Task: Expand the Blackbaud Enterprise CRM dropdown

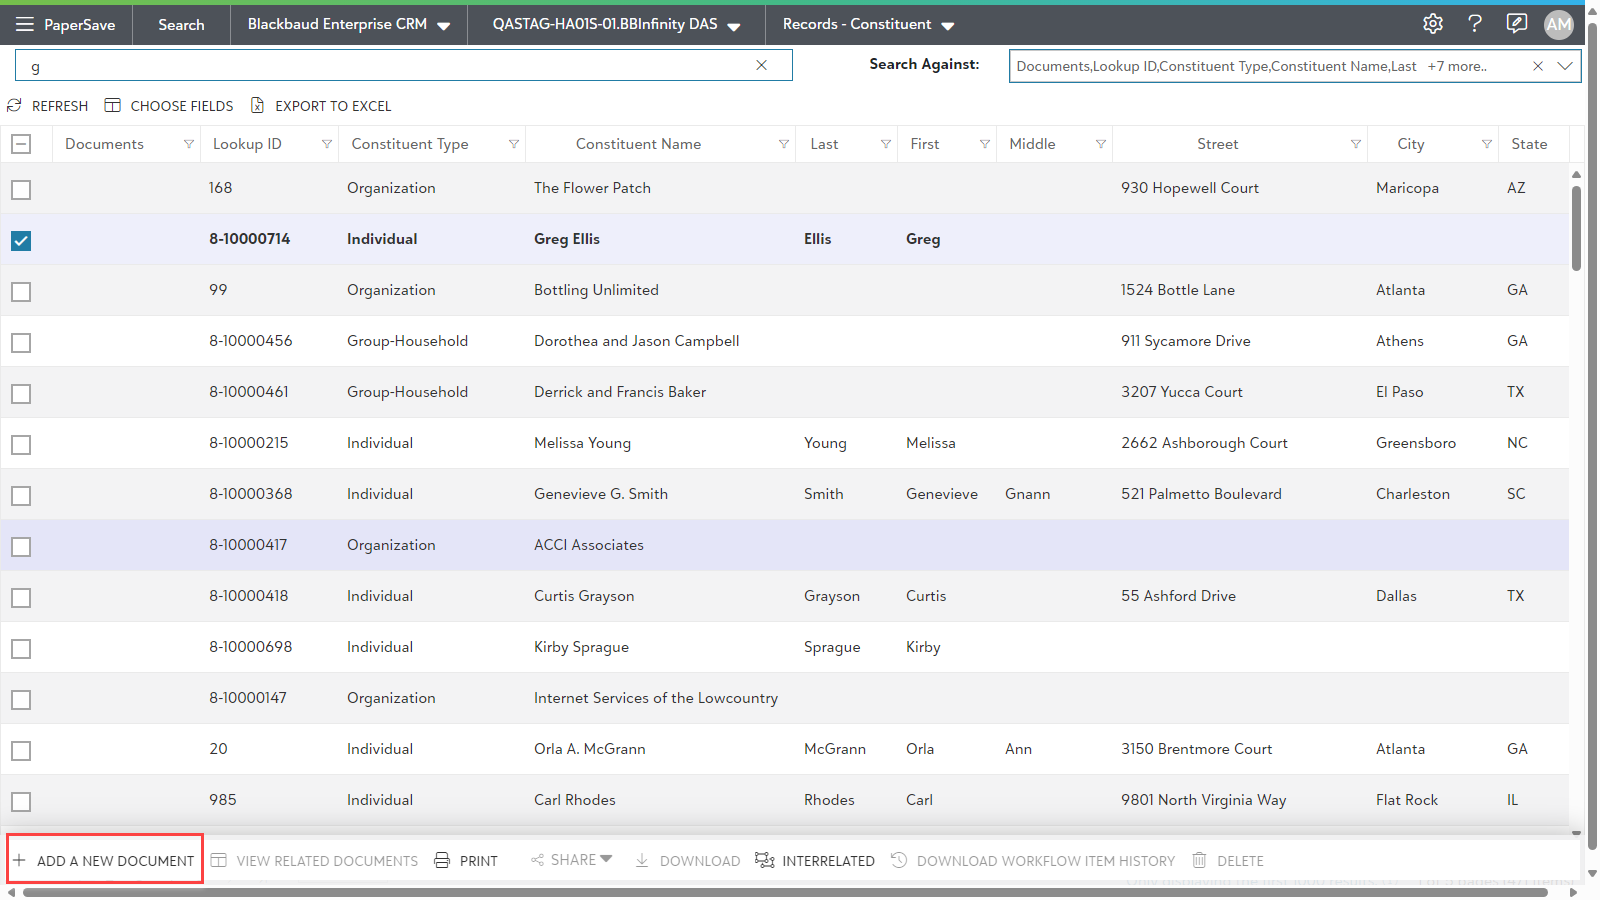Action: [443, 25]
